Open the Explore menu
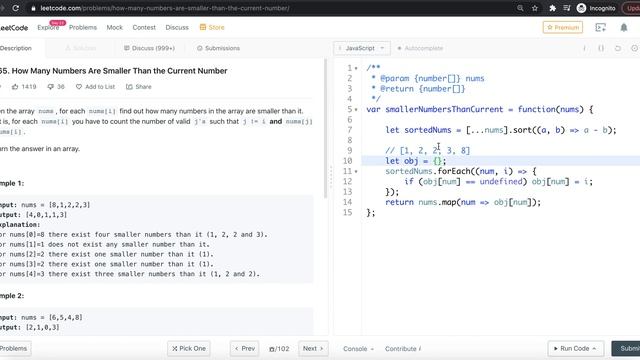Screen dimensions: 640x360 click(x=48, y=27)
